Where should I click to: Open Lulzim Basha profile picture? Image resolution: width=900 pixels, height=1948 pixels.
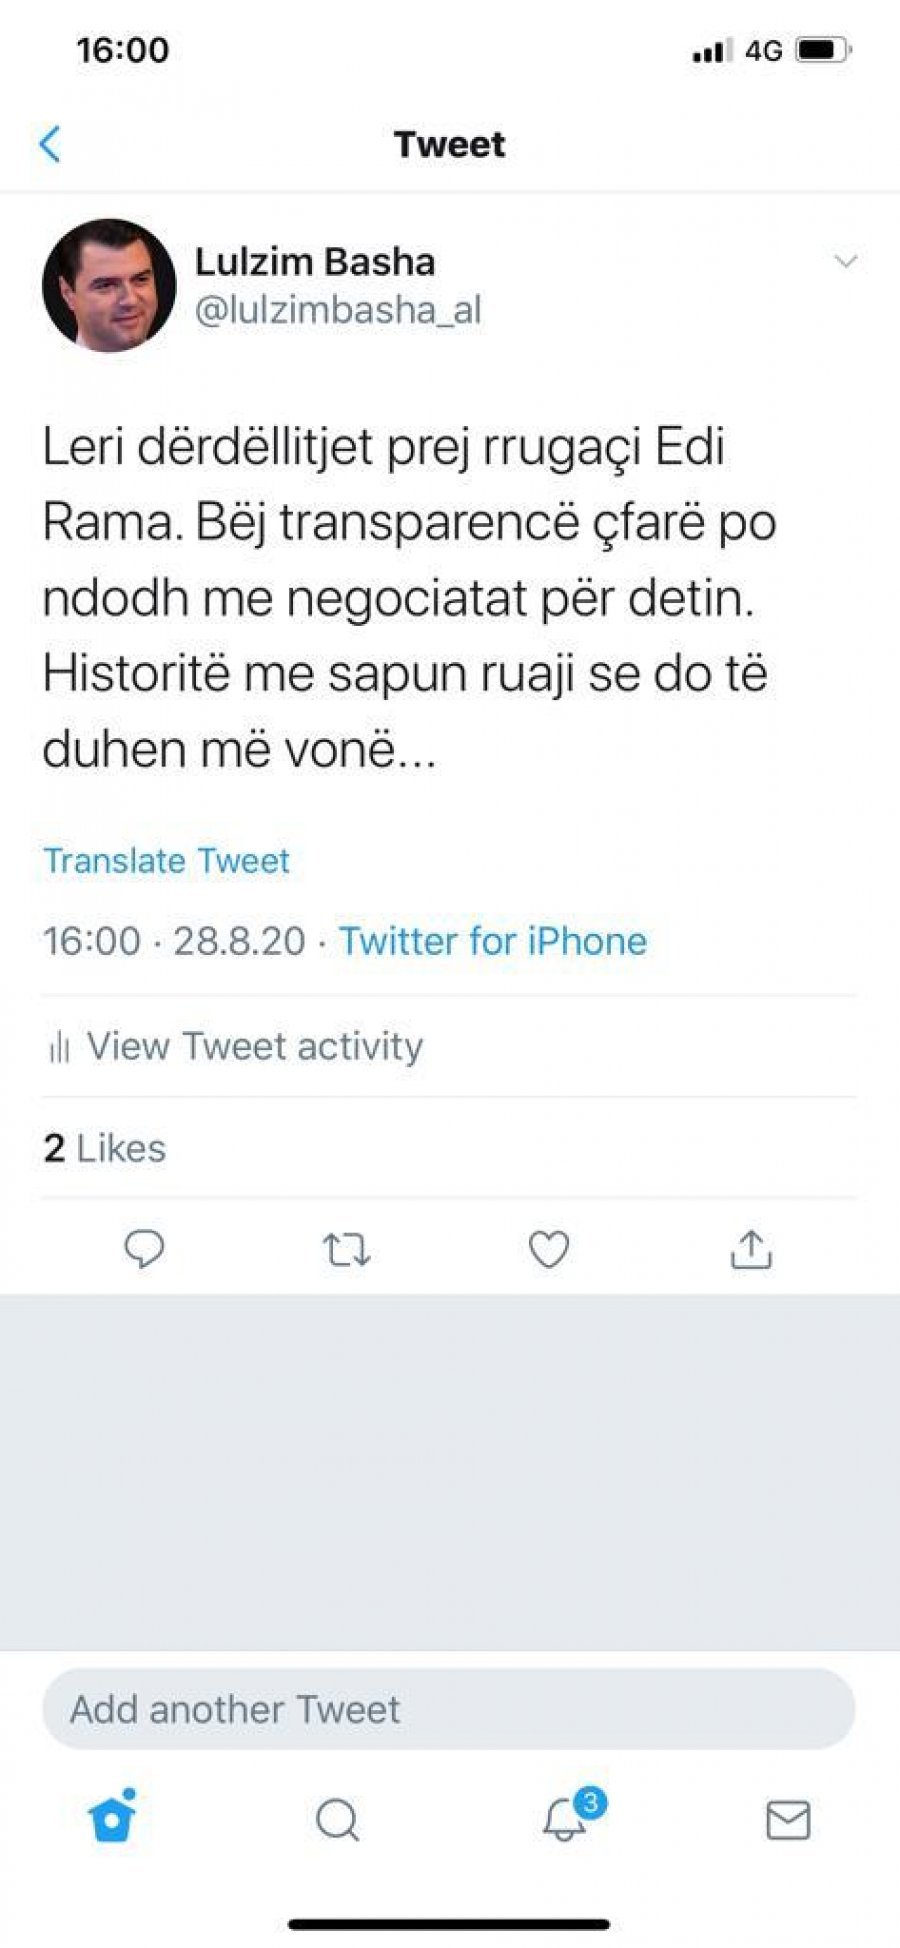pos(109,286)
